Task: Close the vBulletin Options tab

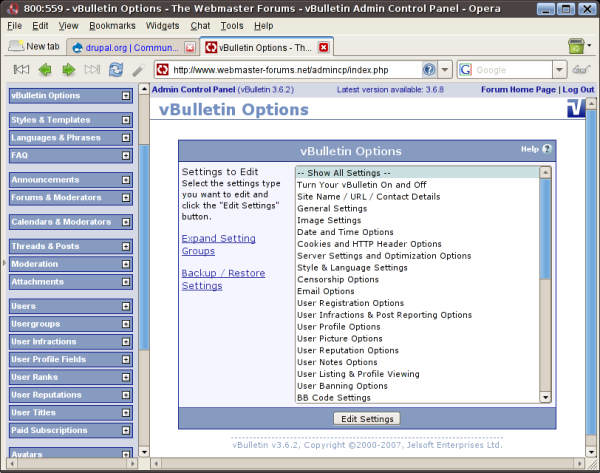Action: pyautogui.click(x=323, y=47)
